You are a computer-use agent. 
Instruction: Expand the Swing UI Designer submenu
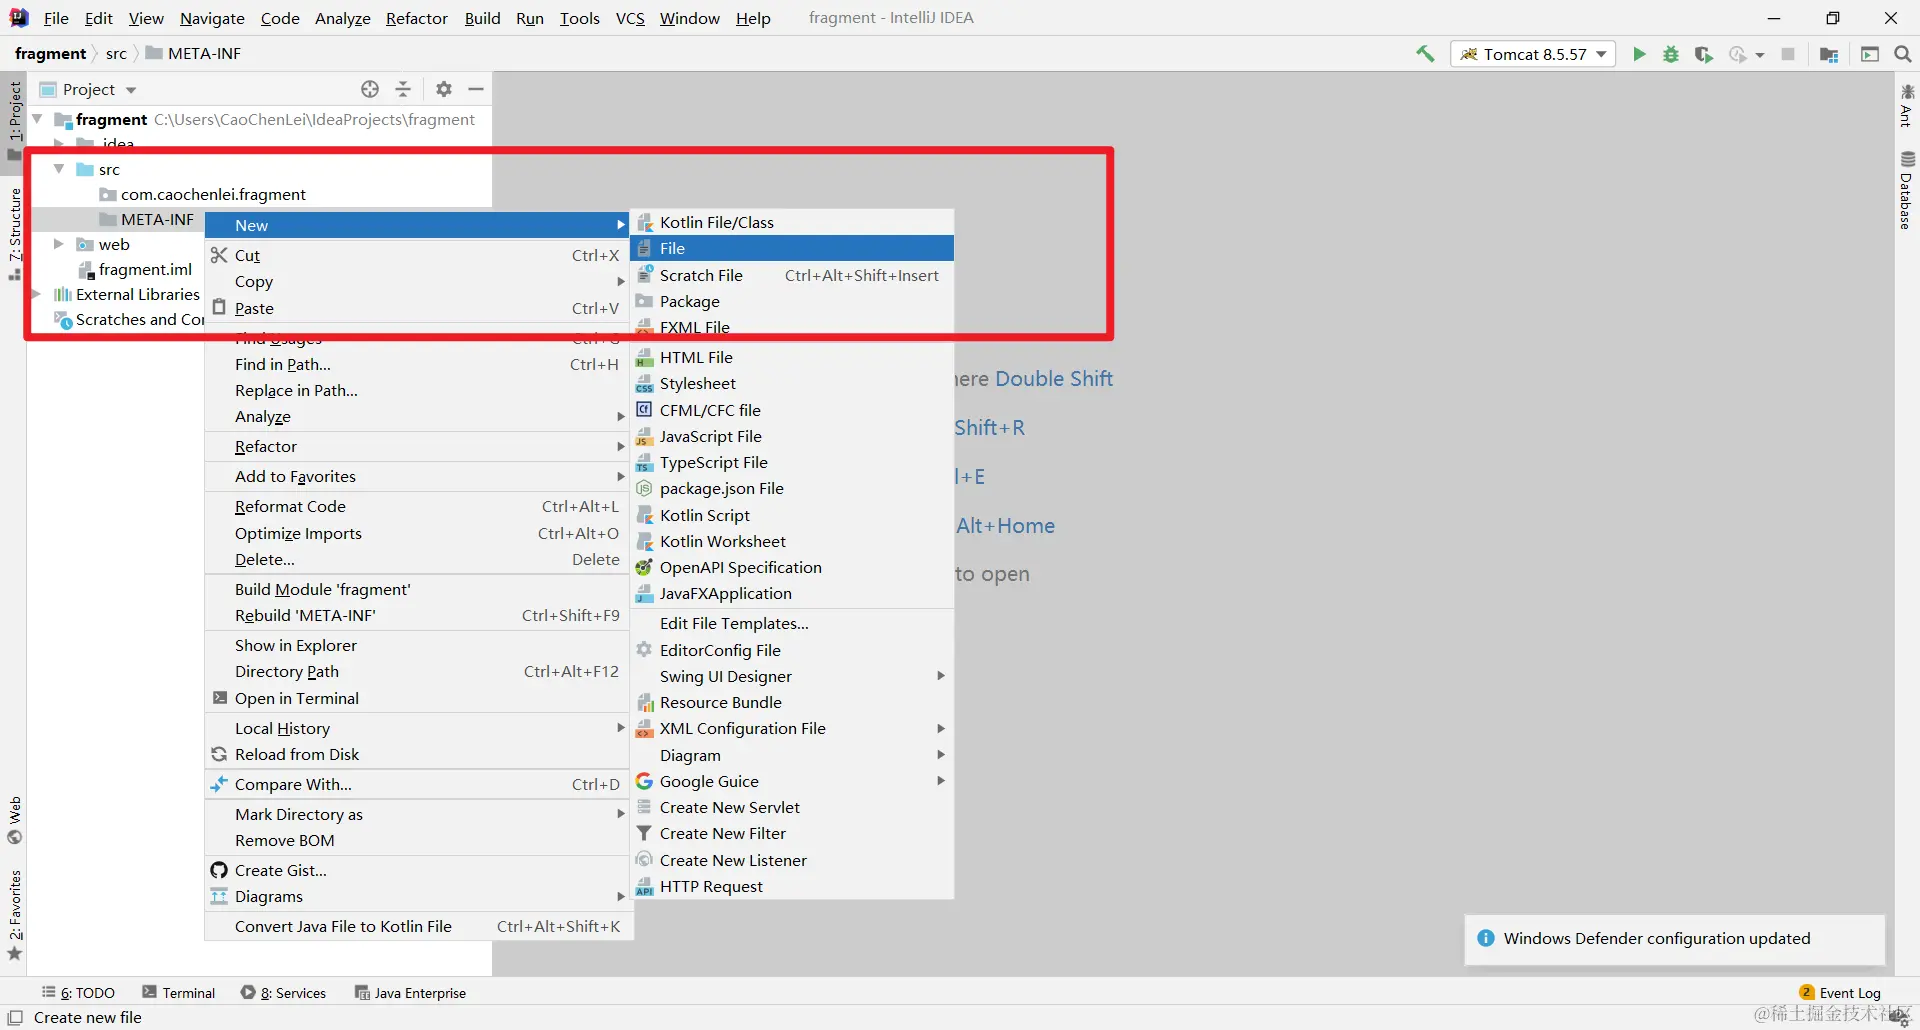pos(792,676)
